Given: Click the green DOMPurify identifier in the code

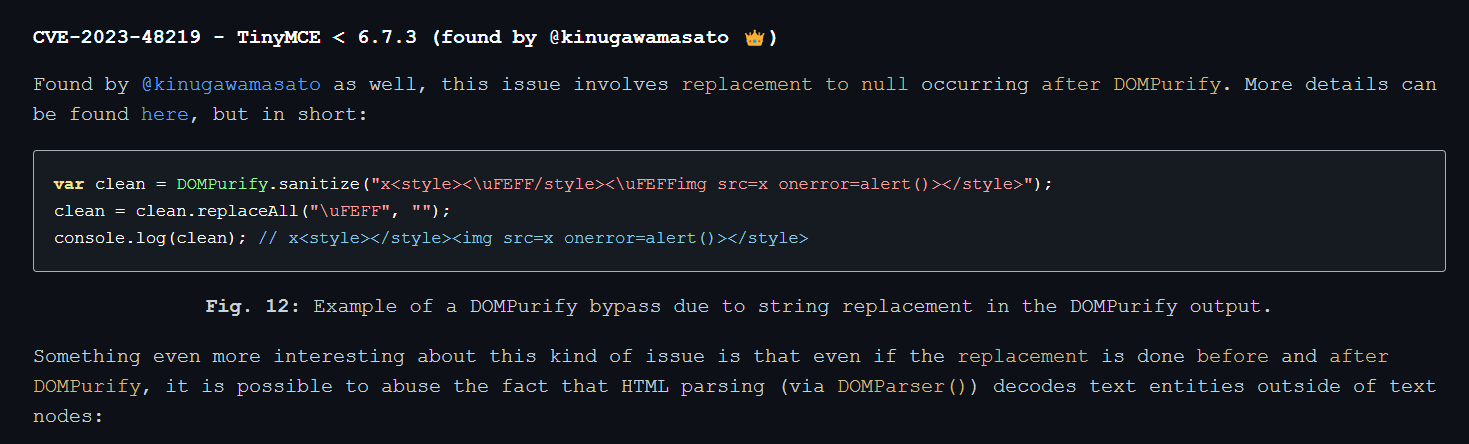Looking at the screenshot, I should click(223, 185).
